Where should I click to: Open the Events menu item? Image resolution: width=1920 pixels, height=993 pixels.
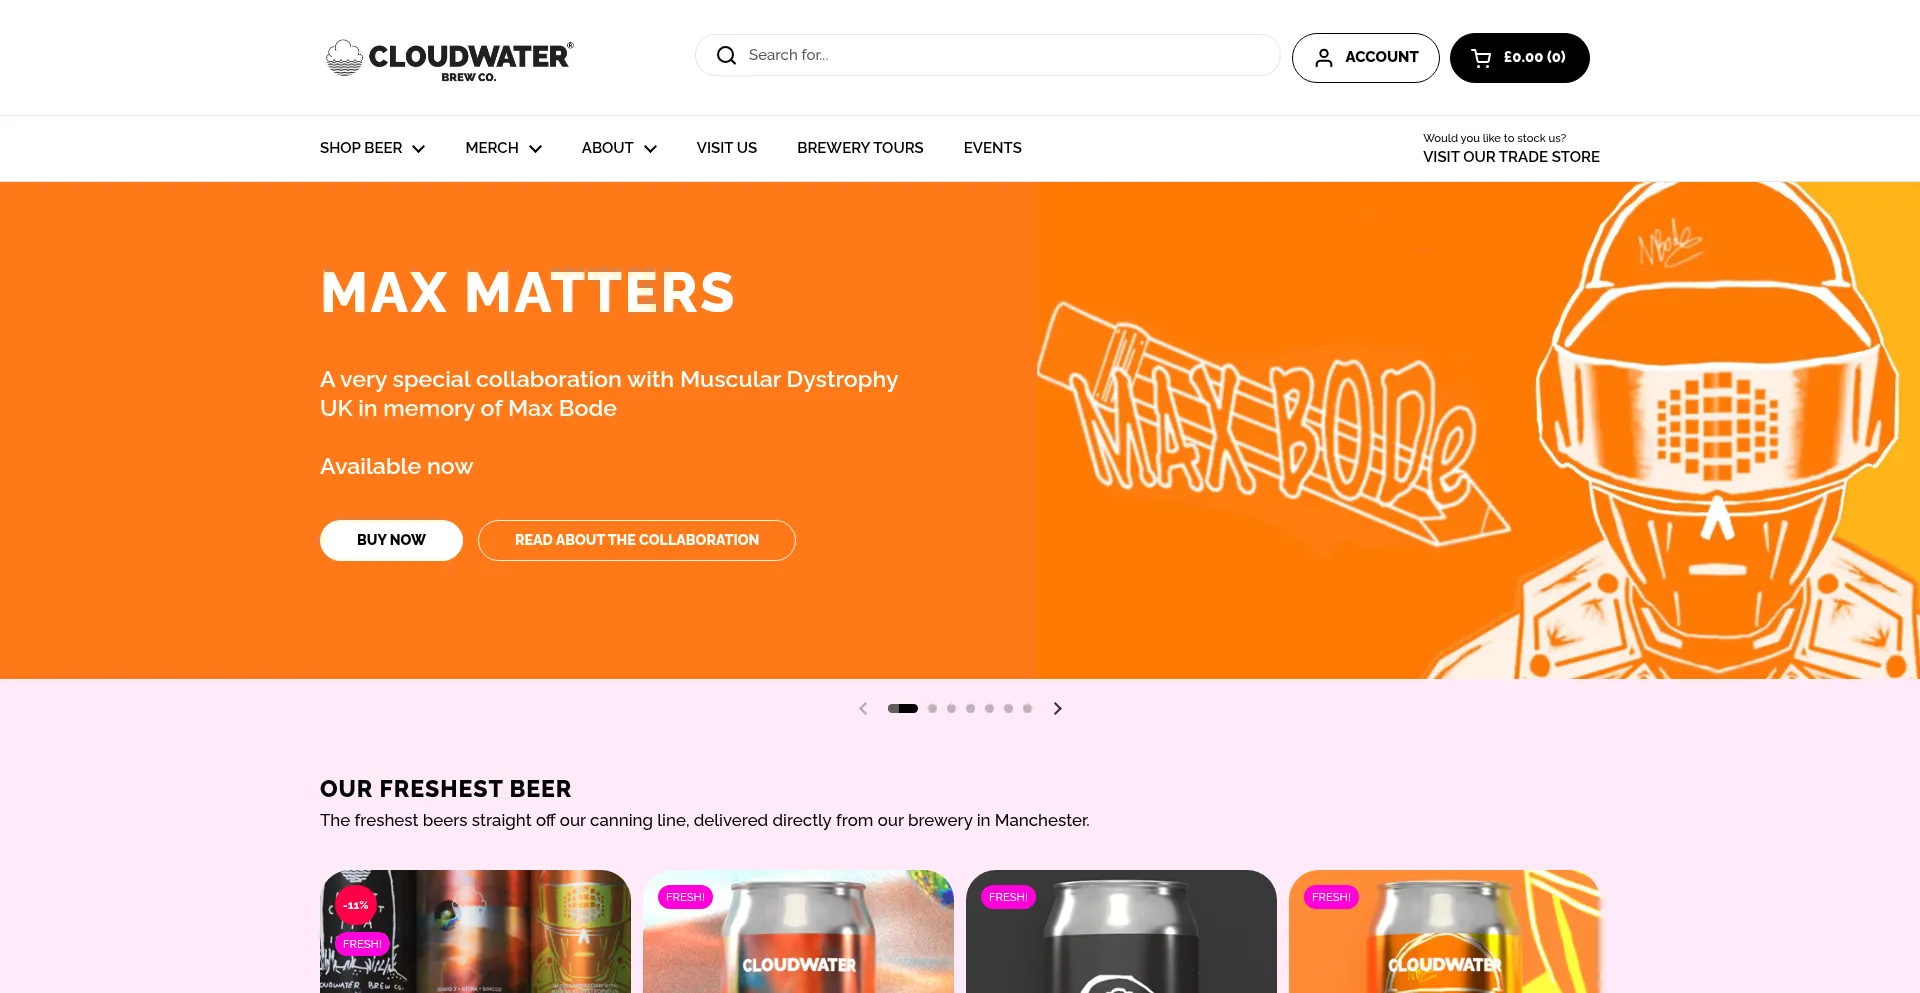992,148
